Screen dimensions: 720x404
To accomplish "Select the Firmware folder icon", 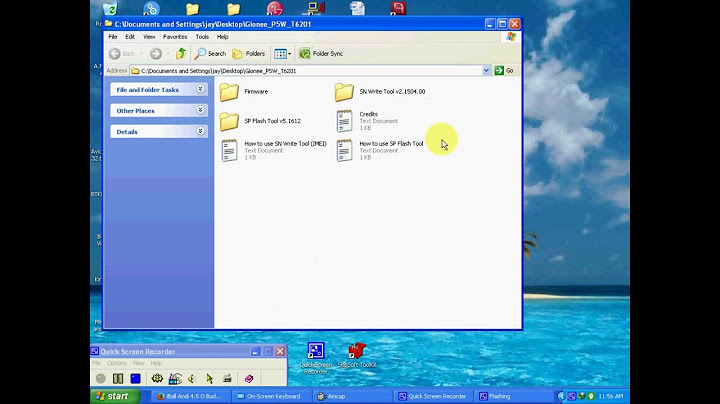I will point(229,92).
